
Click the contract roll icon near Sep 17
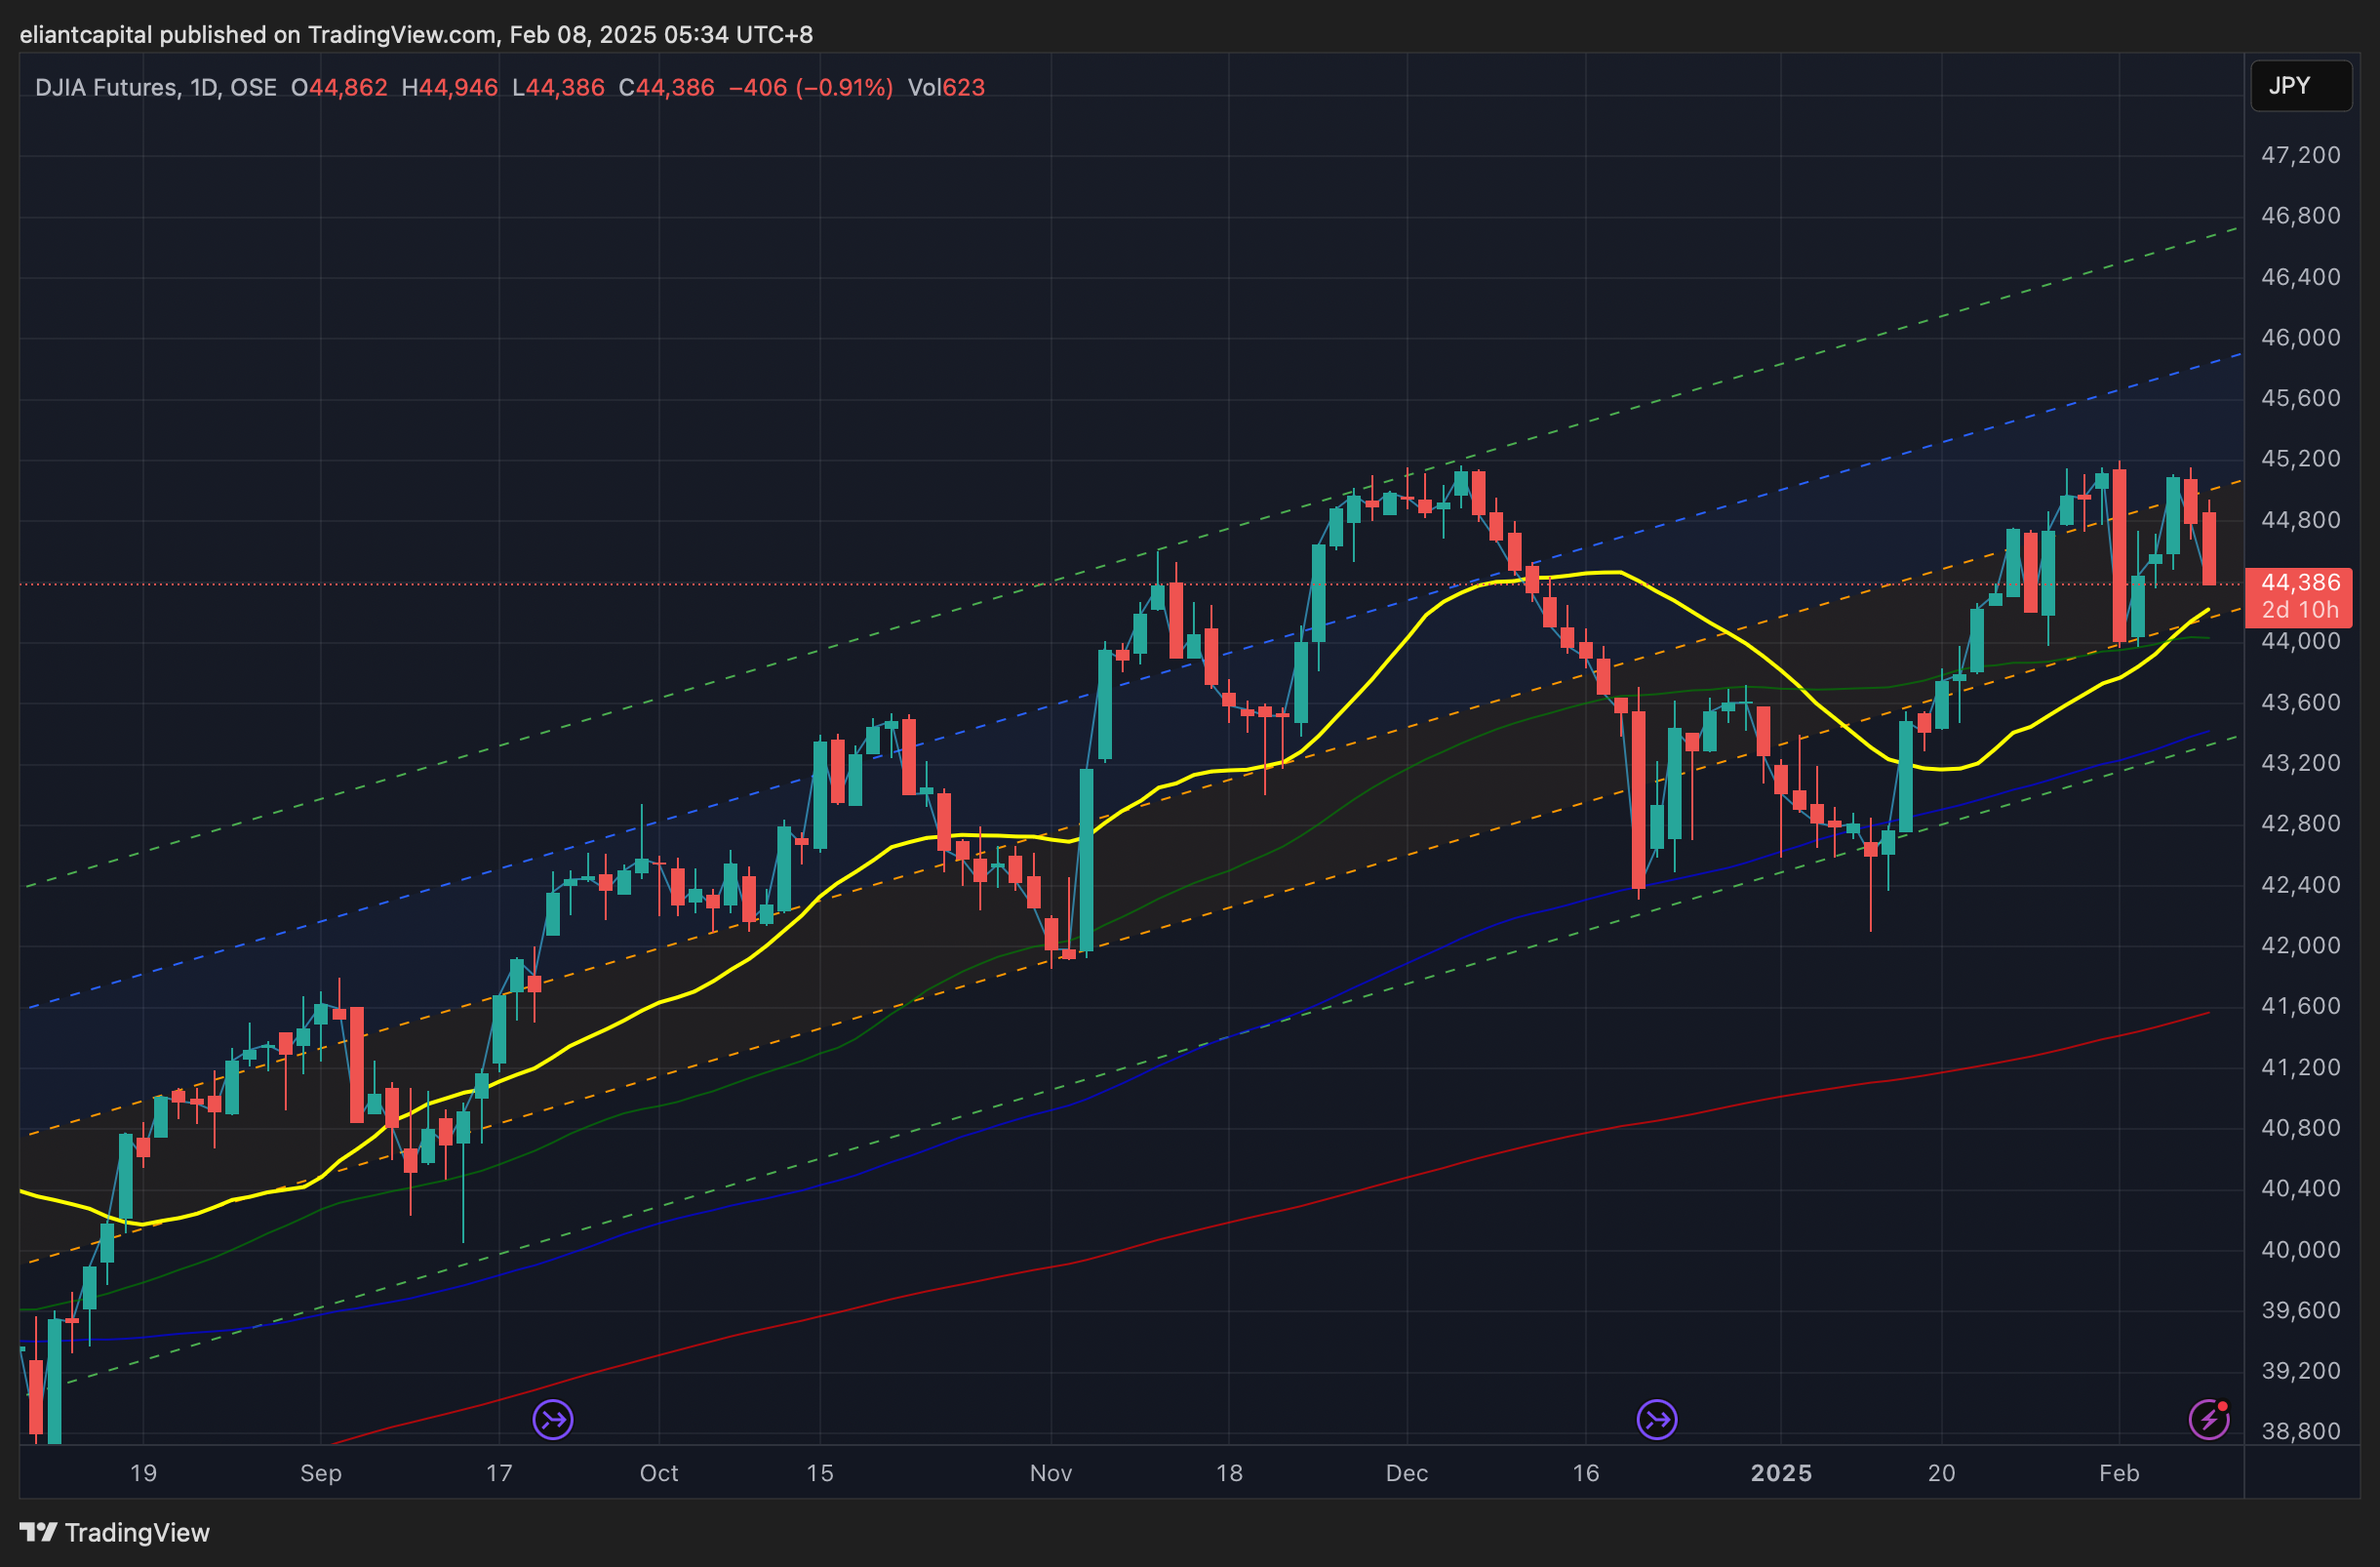[x=553, y=1419]
